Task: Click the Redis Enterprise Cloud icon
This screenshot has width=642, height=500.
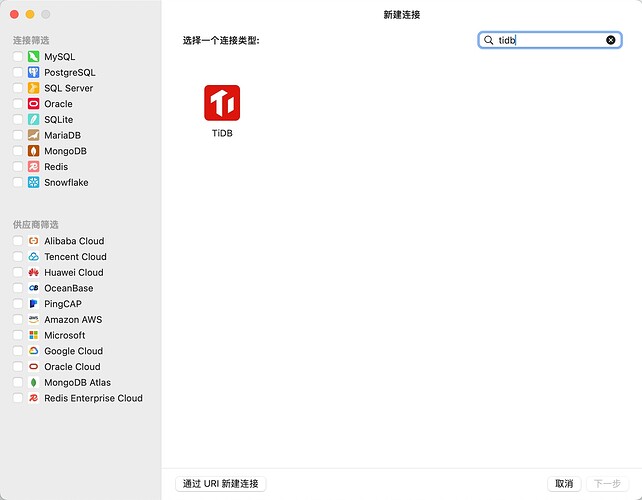Action: click(x=34, y=398)
